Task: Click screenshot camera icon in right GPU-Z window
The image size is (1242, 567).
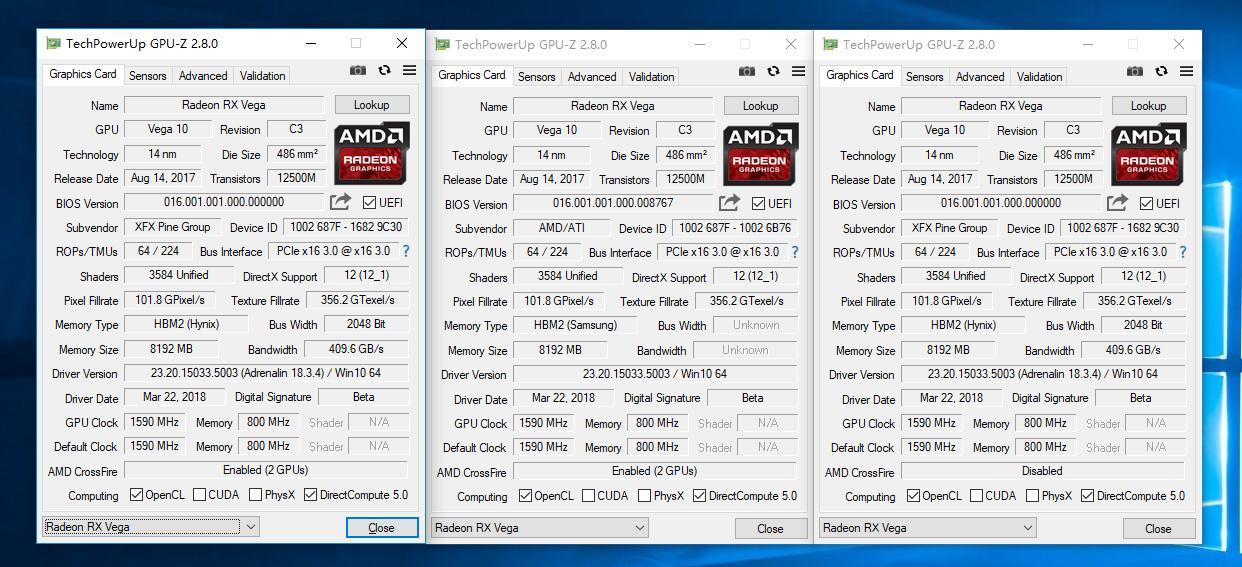Action: pos(1135,72)
